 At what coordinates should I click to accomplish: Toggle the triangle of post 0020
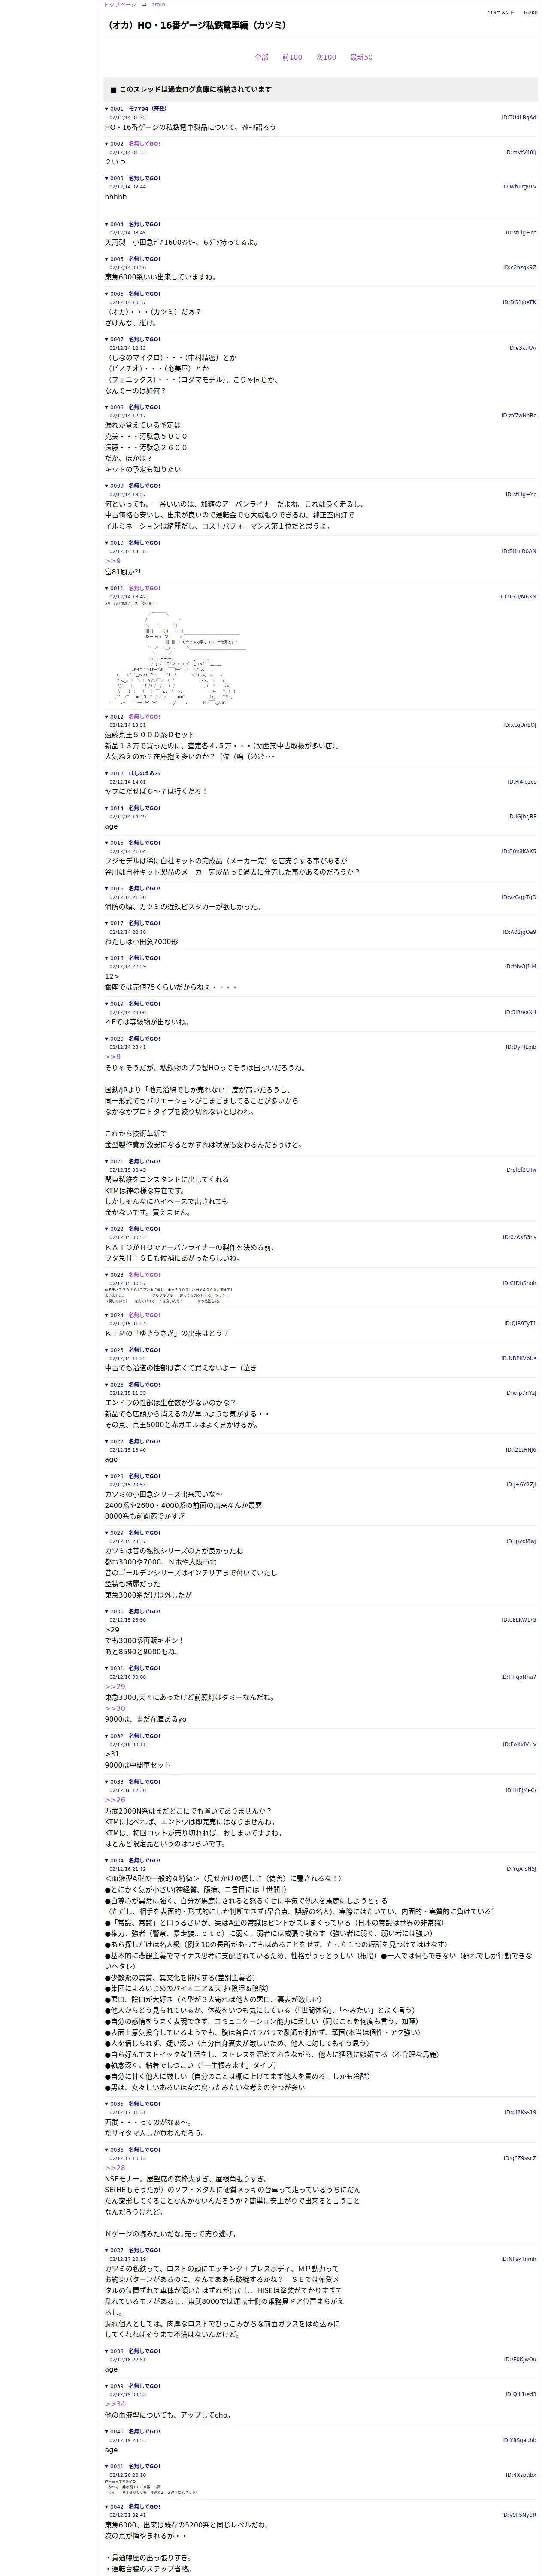[107, 1039]
